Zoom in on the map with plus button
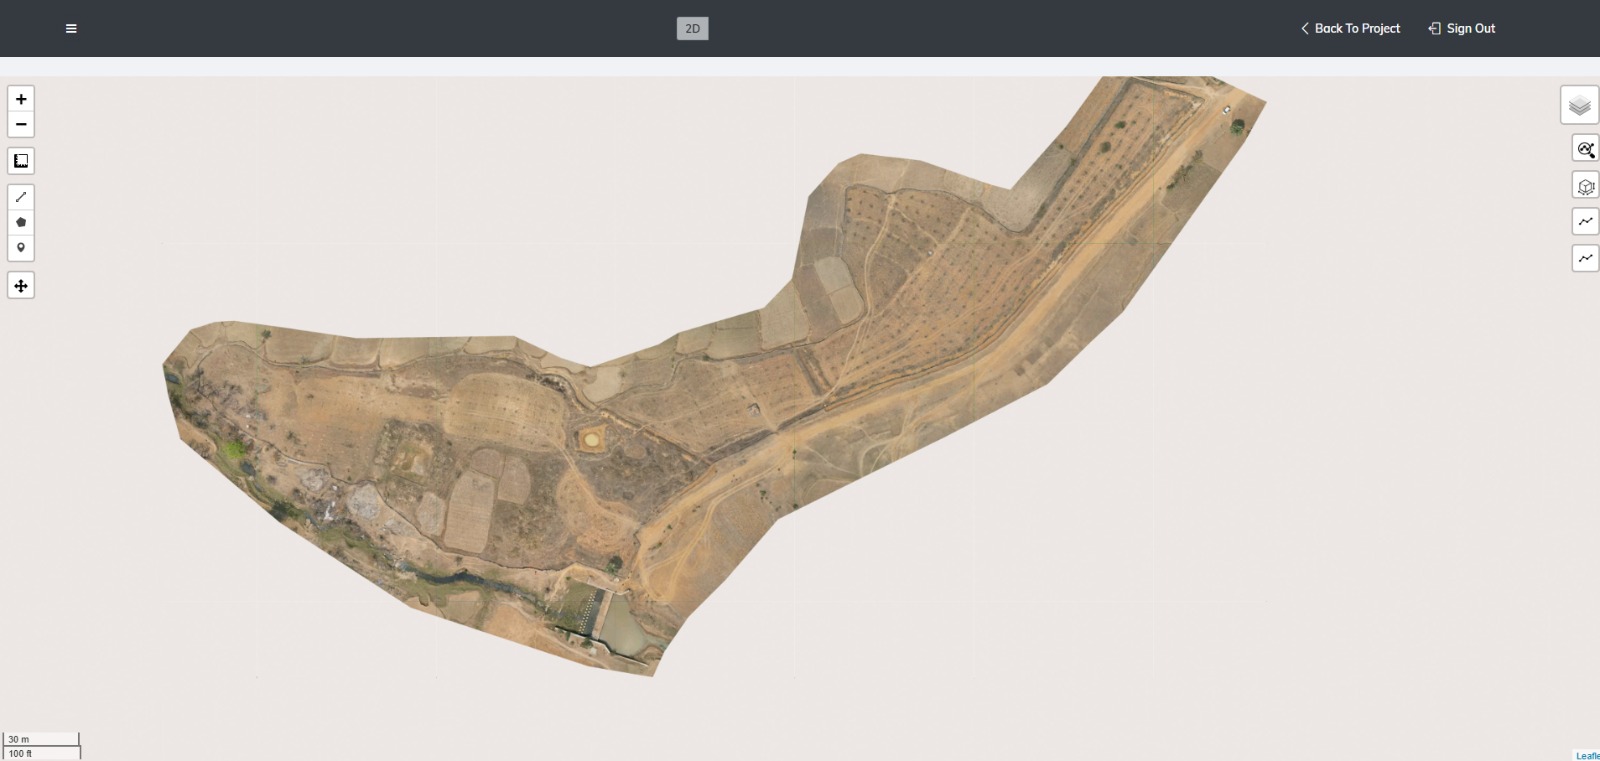 point(21,99)
